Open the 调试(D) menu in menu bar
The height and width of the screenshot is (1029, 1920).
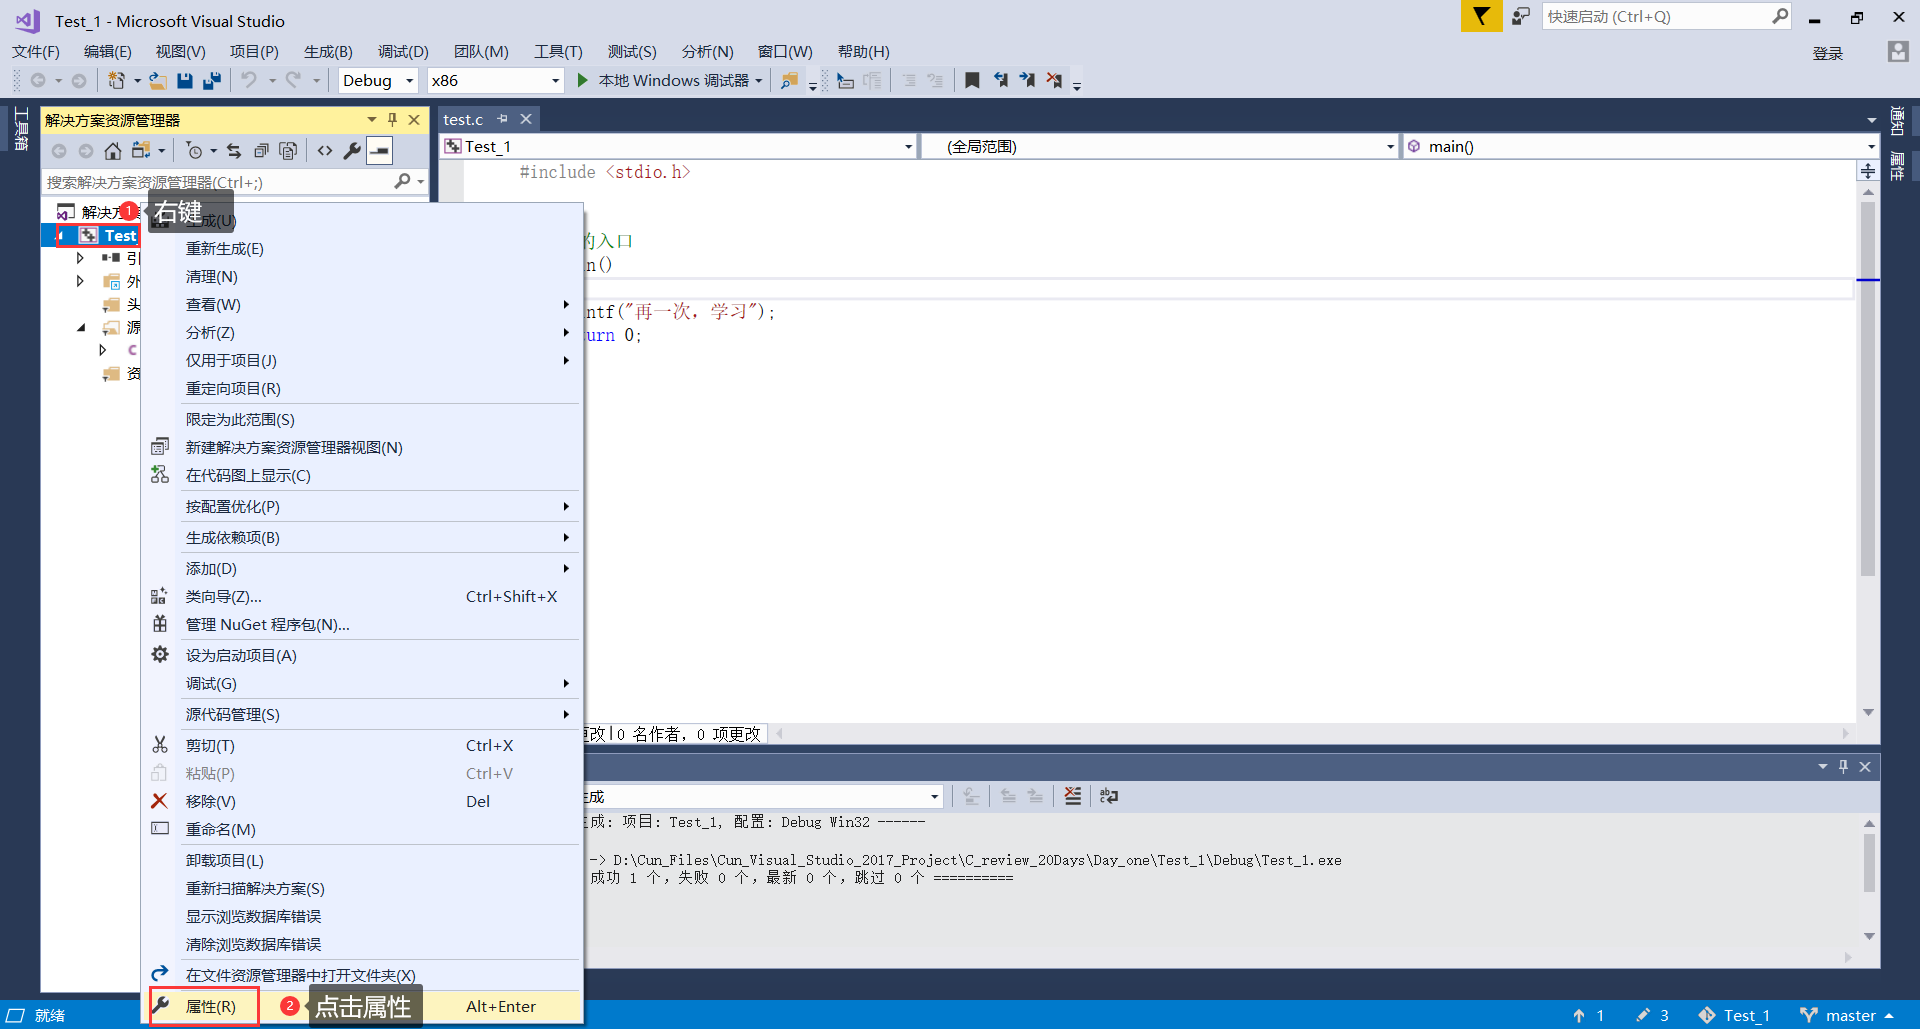[403, 52]
